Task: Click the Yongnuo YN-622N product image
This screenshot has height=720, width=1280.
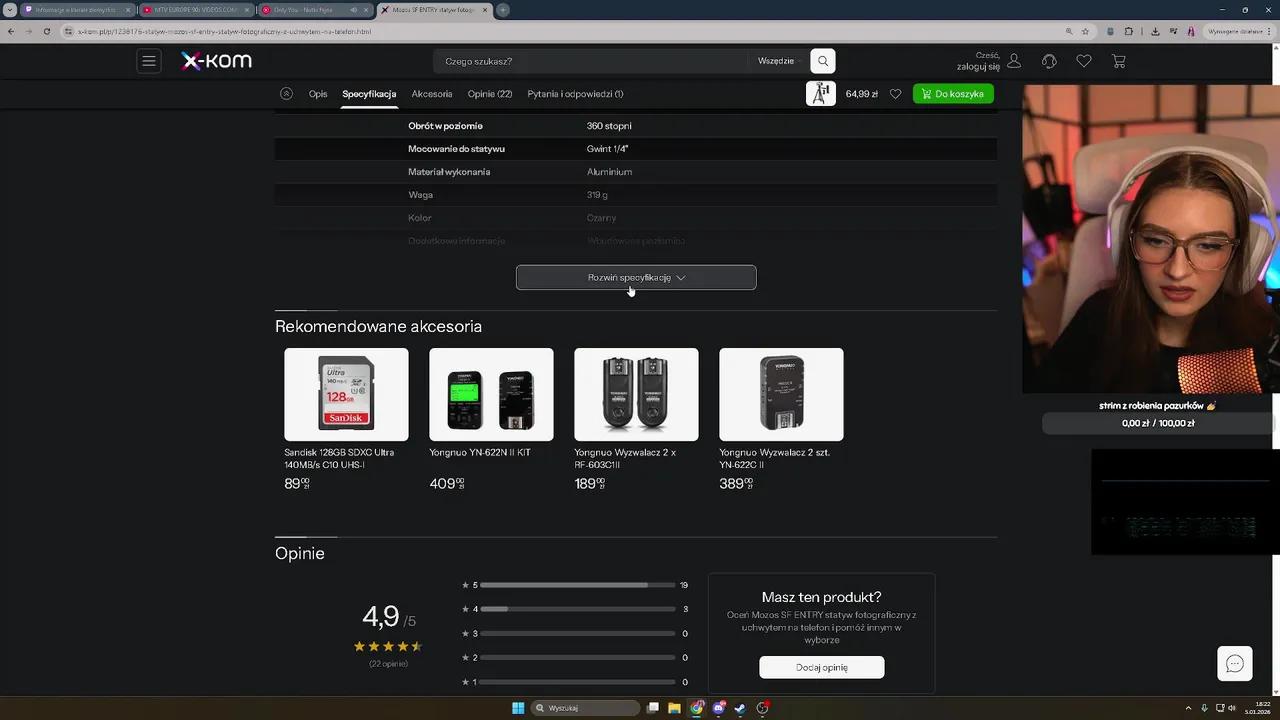Action: 491,394
